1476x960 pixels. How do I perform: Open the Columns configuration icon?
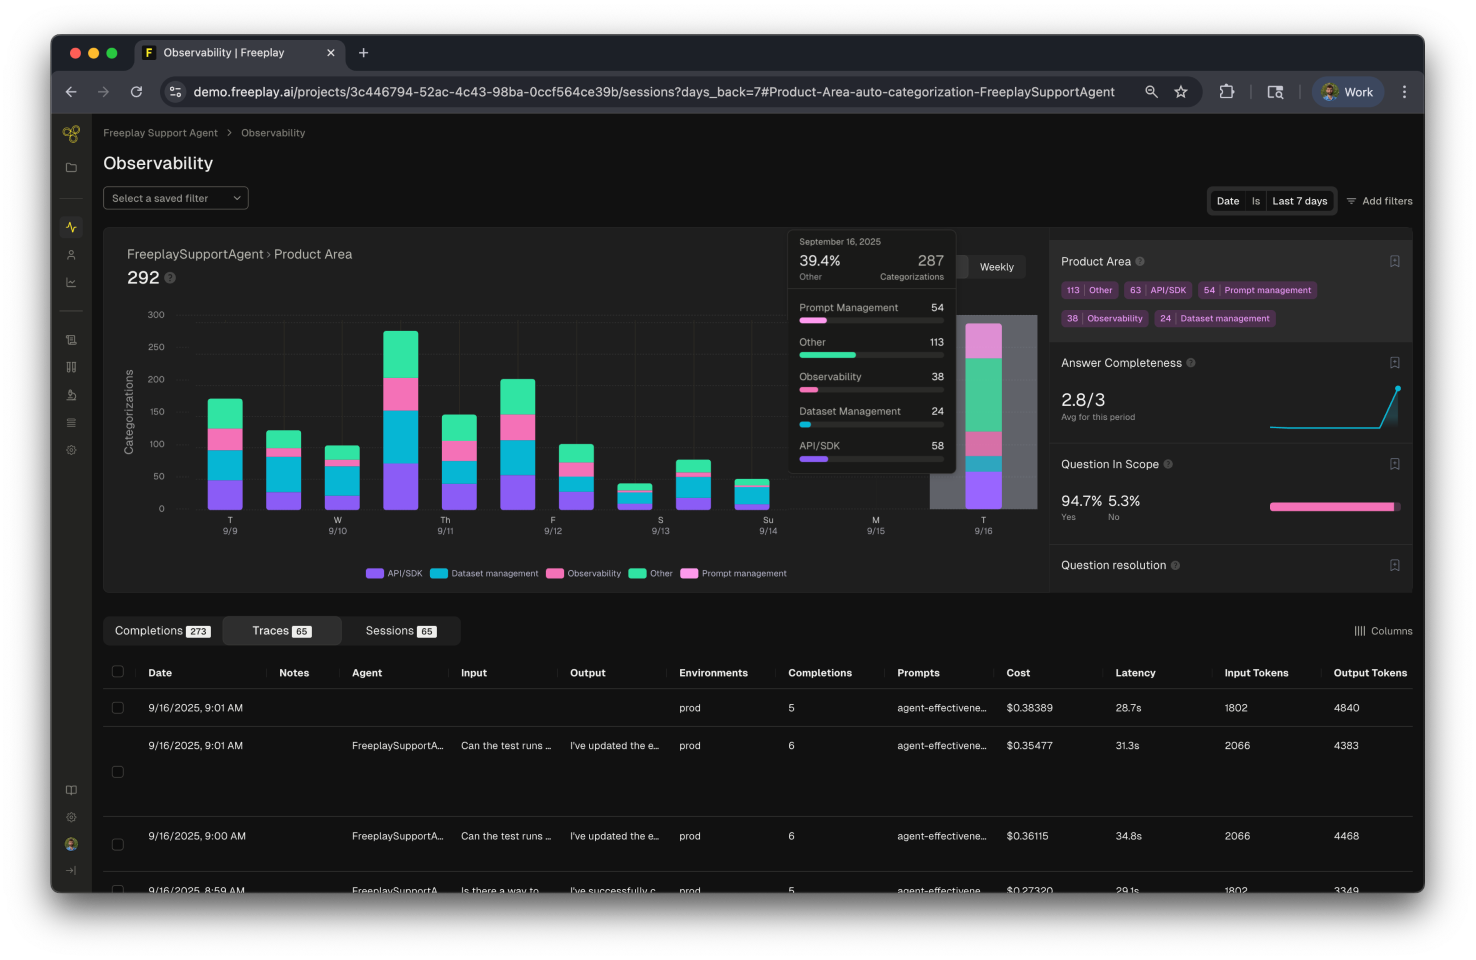(x=1360, y=631)
